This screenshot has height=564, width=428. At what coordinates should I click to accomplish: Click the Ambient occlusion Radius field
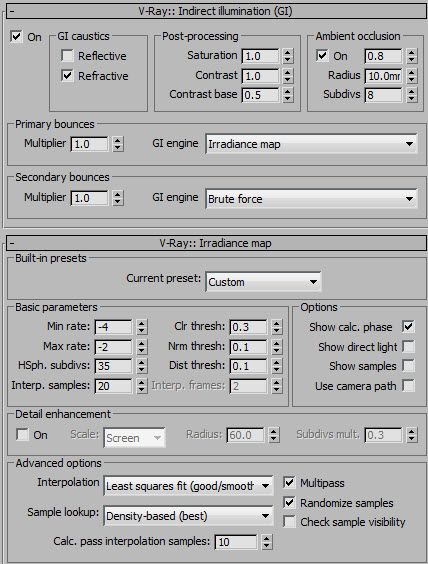click(x=383, y=76)
